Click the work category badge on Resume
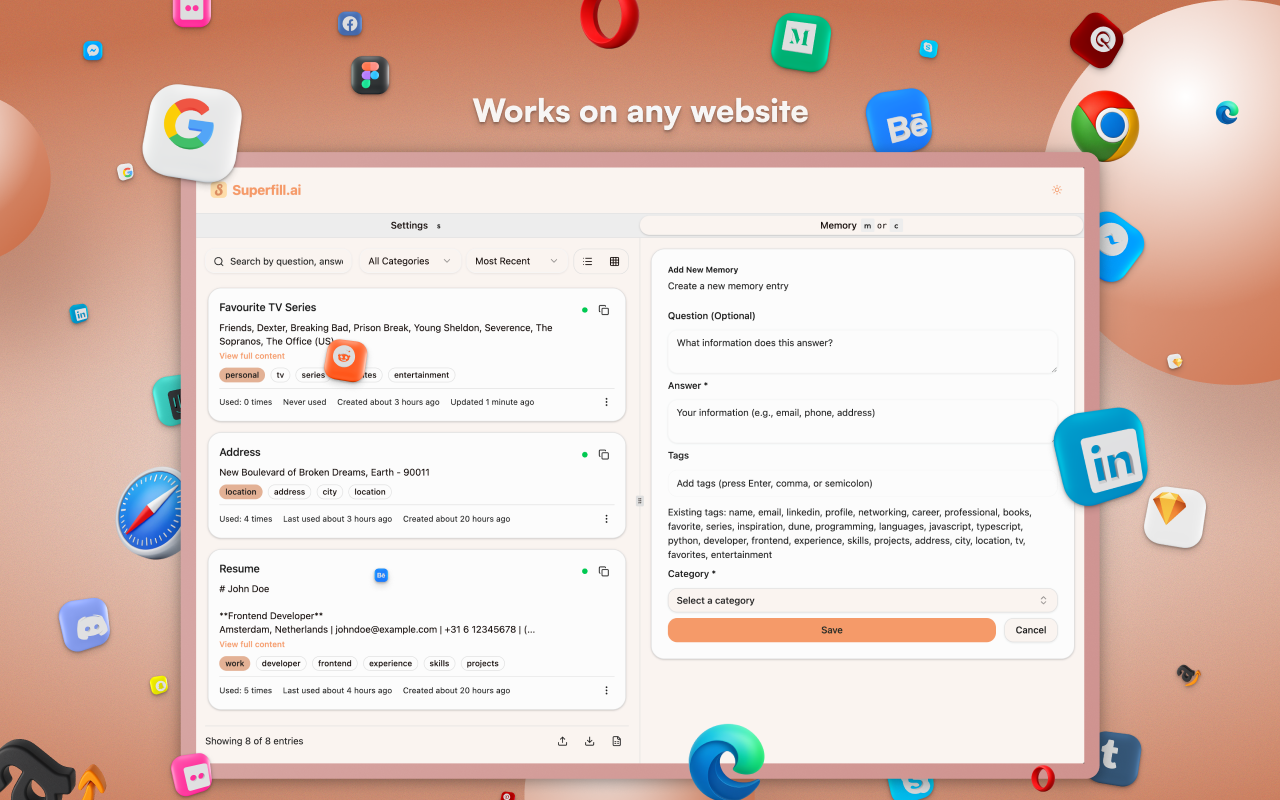1280x800 pixels. [x=235, y=663]
